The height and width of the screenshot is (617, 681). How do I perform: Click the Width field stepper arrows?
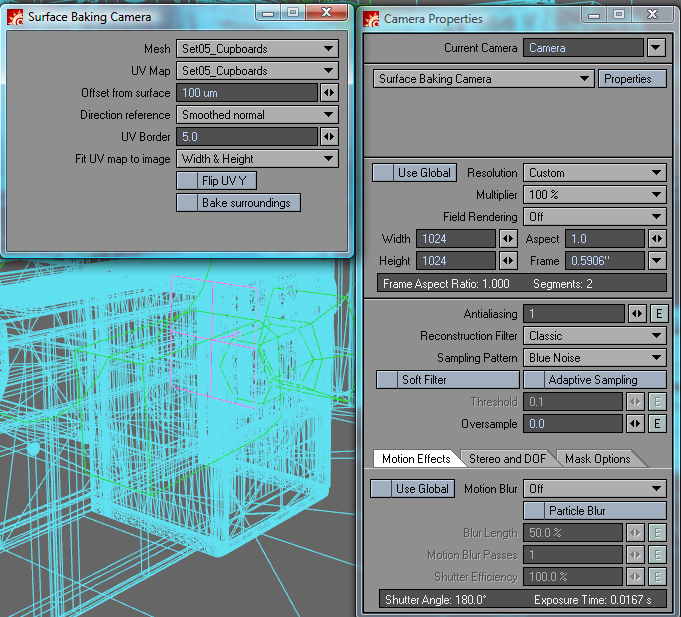click(x=508, y=239)
